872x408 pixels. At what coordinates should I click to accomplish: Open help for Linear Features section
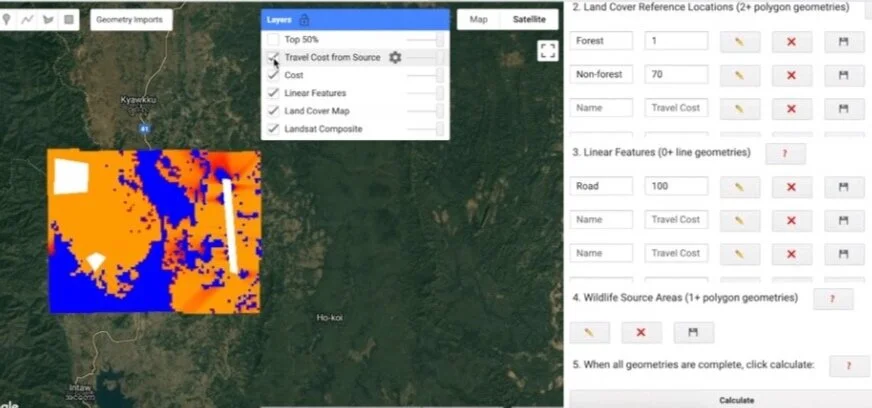coord(785,153)
